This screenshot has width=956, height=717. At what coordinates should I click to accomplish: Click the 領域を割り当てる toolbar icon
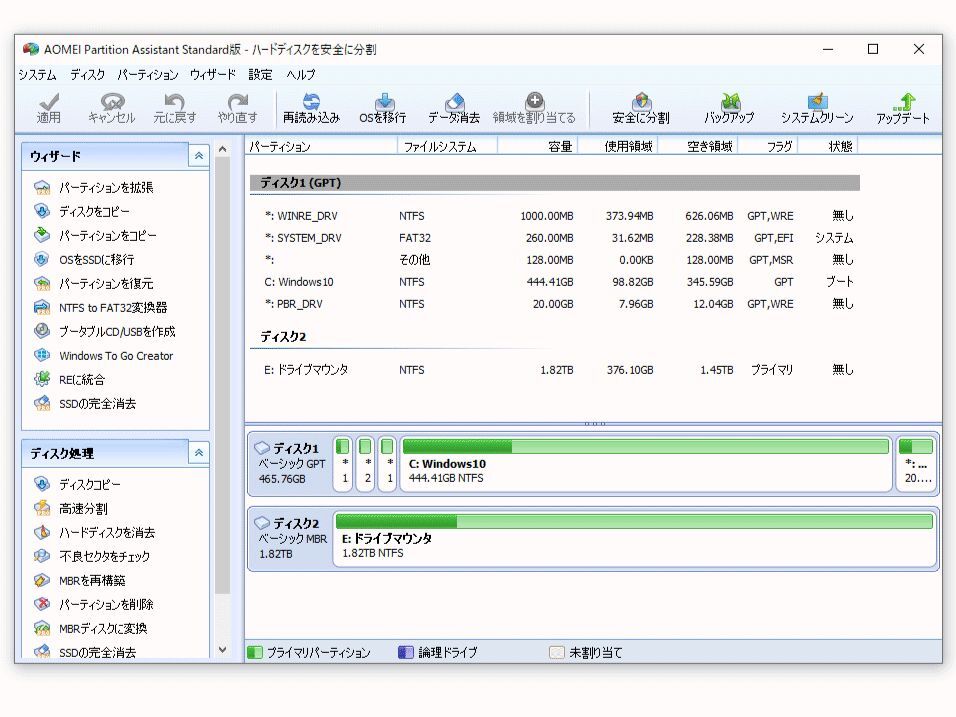[x=534, y=109]
